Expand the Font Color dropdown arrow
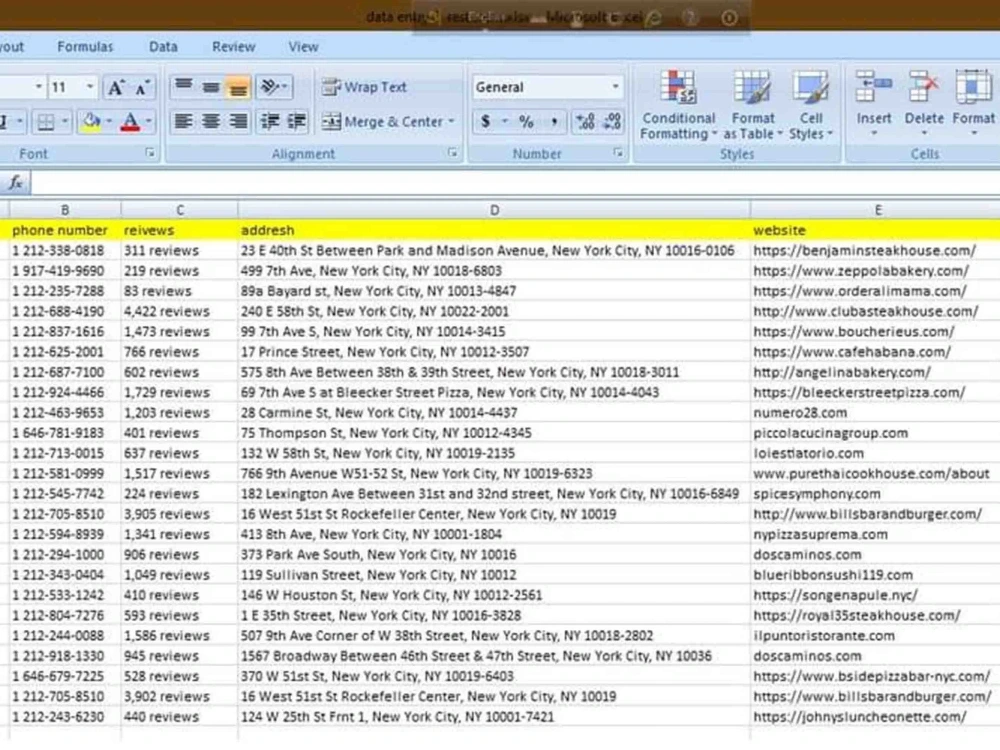The width and height of the screenshot is (1000, 750). point(149,121)
